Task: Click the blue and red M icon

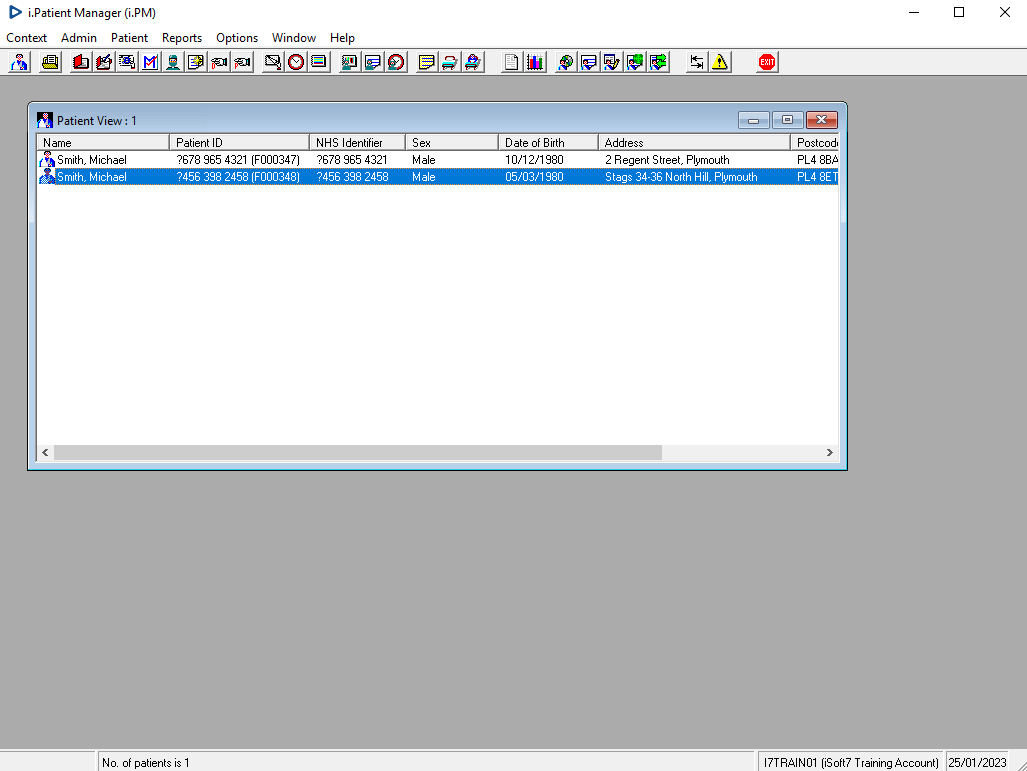Action: (150, 62)
